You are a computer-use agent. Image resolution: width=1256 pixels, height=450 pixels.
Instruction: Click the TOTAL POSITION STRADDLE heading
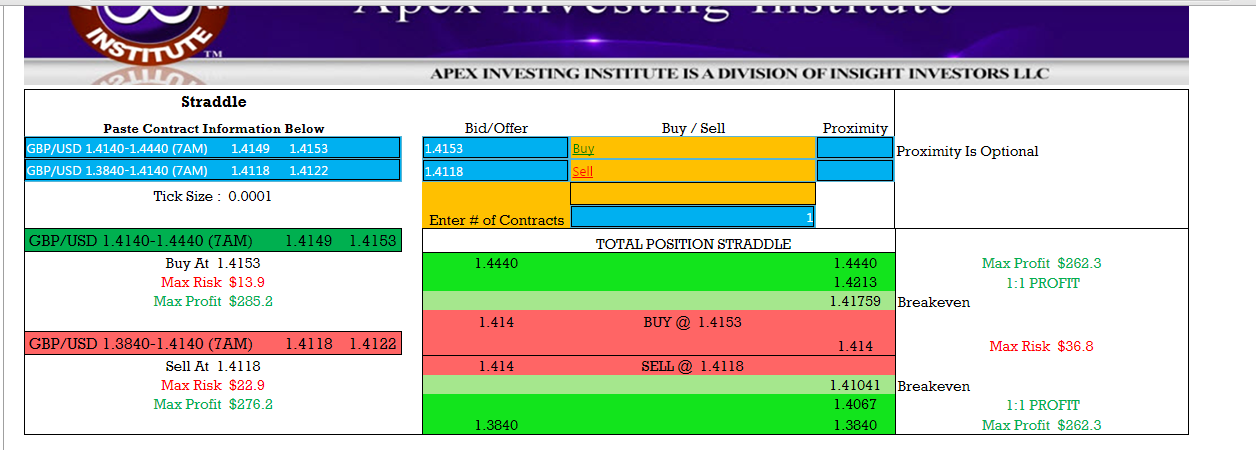693,245
